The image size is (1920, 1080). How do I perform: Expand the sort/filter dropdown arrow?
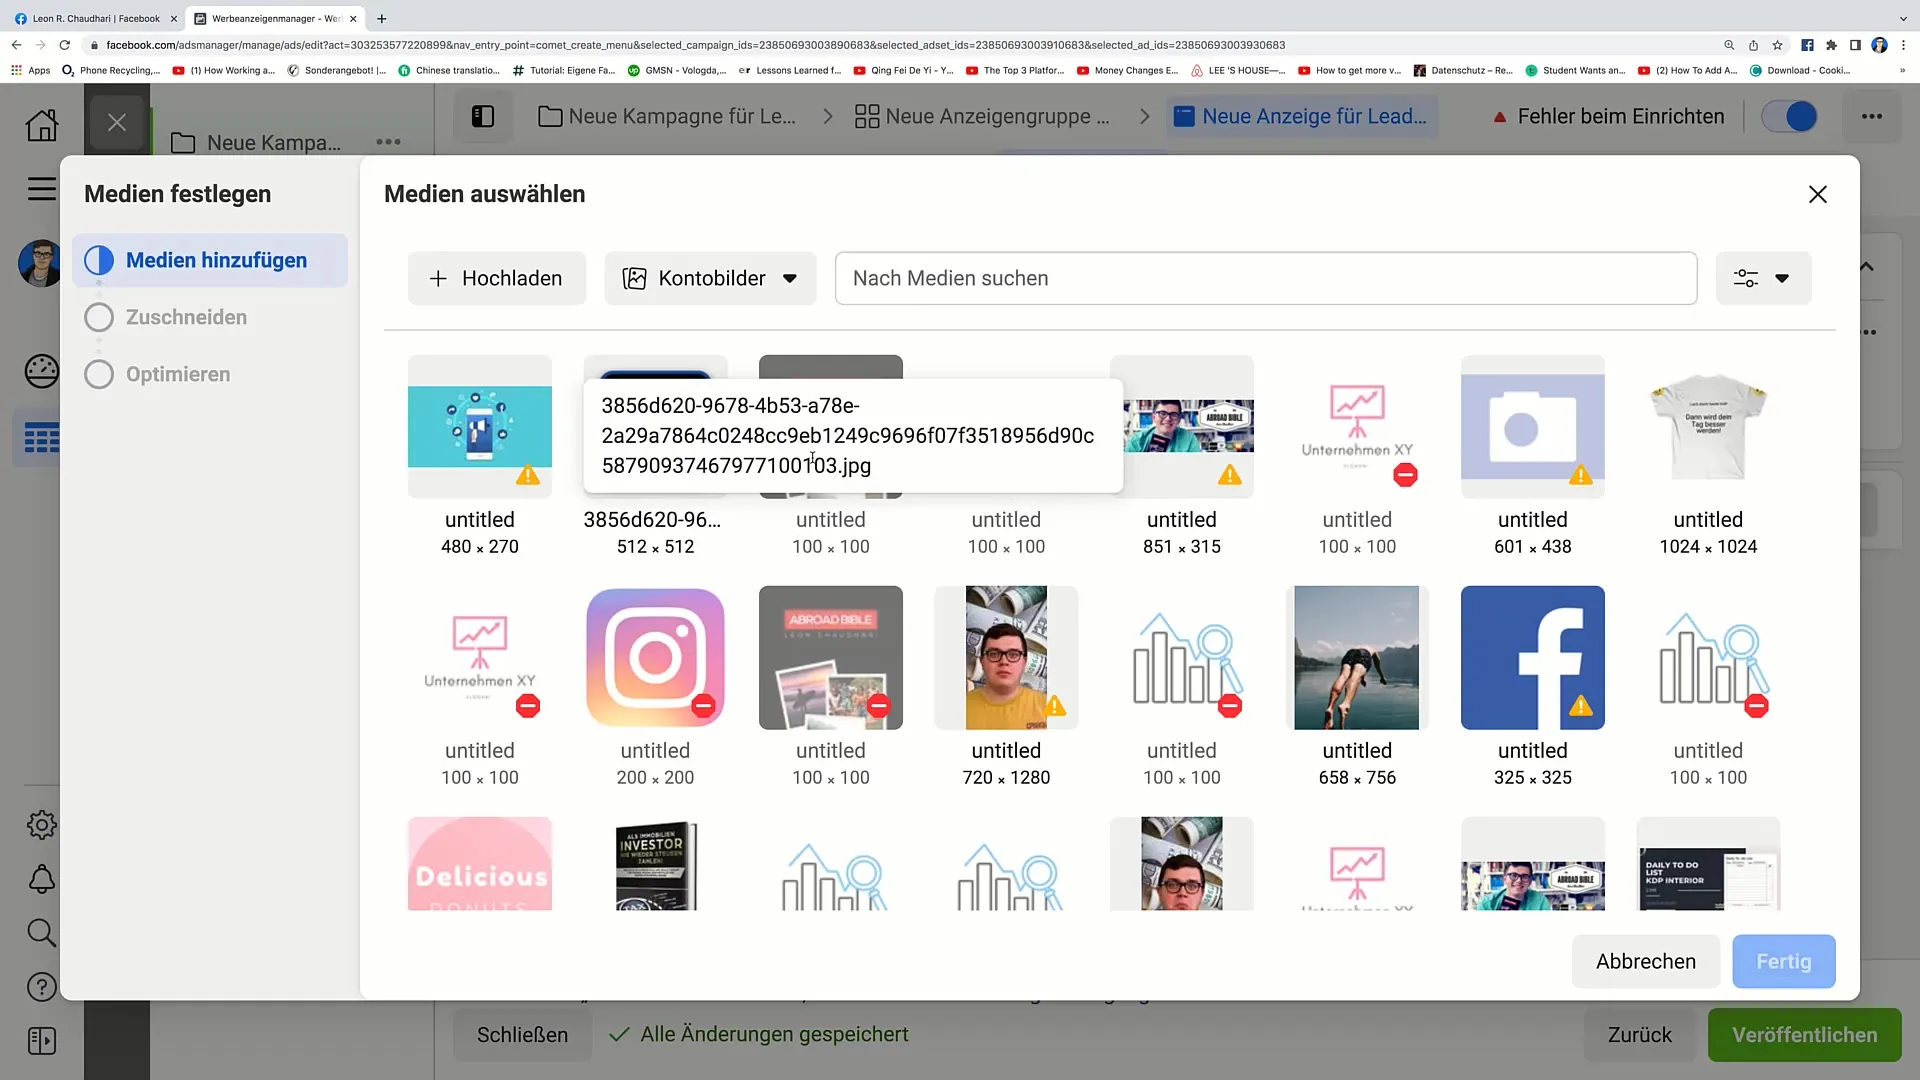pyautogui.click(x=1783, y=278)
